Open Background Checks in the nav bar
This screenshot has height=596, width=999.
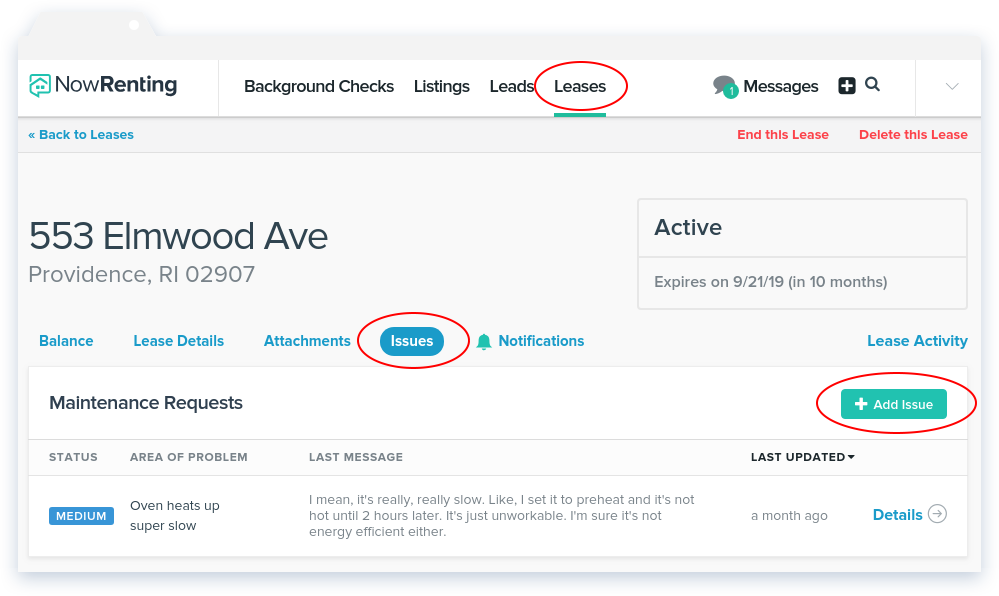(x=319, y=86)
